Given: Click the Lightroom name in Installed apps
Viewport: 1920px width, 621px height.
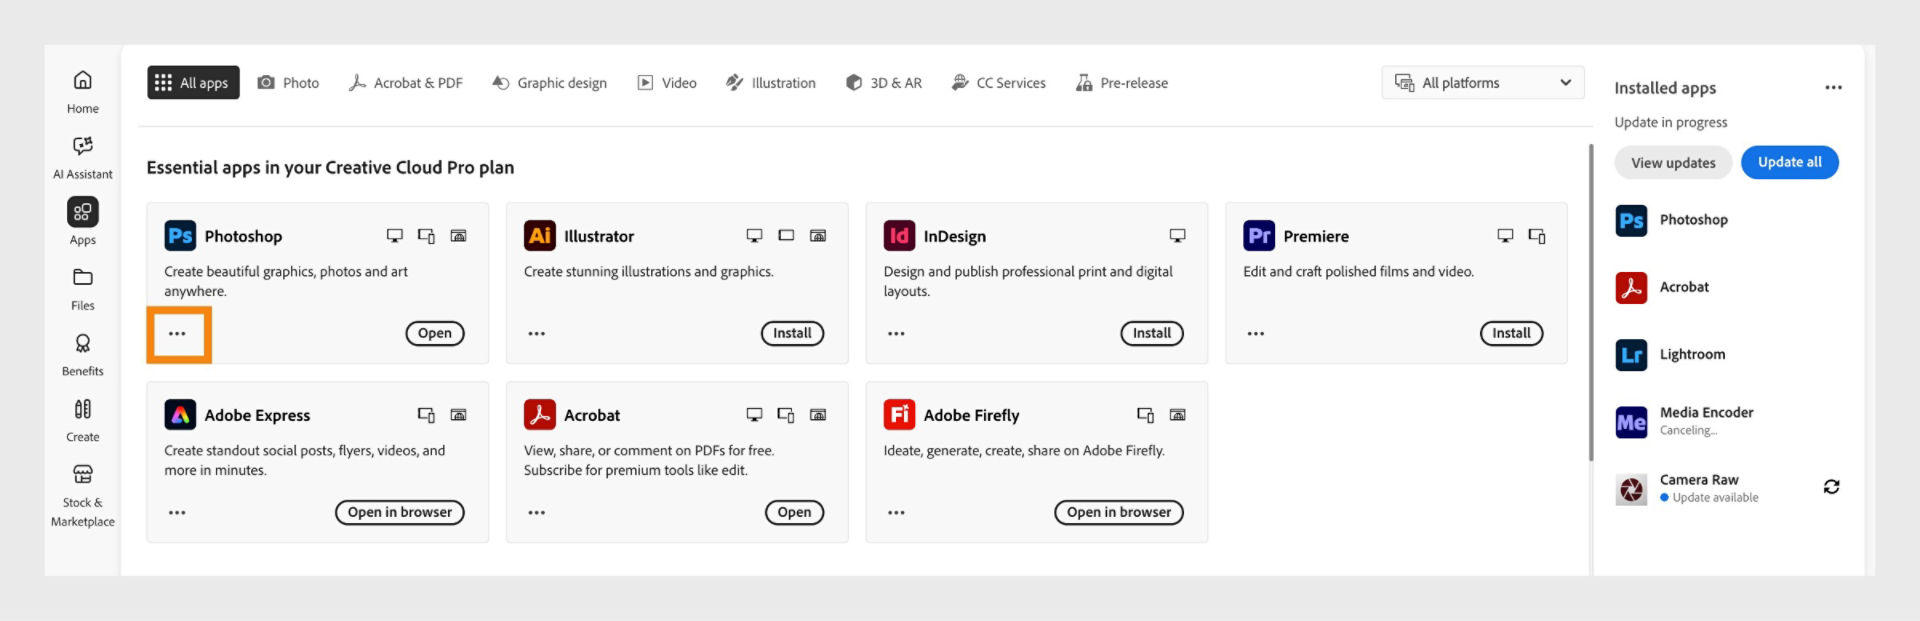Looking at the screenshot, I should (x=1692, y=355).
